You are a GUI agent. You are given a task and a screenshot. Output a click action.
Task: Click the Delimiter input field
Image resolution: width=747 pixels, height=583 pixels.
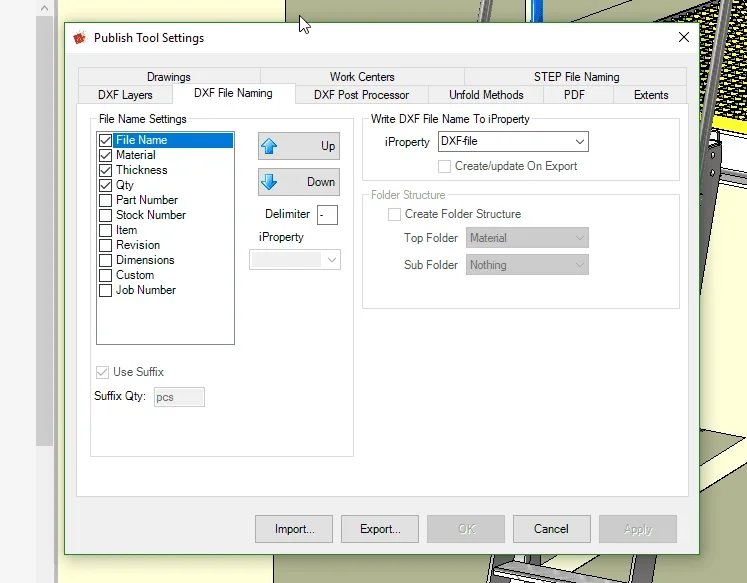point(327,215)
